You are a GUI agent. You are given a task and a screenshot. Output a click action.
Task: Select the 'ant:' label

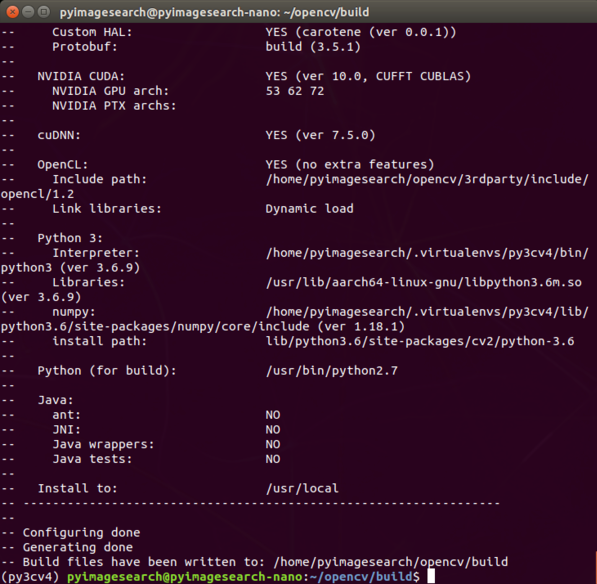tap(67, 415)
